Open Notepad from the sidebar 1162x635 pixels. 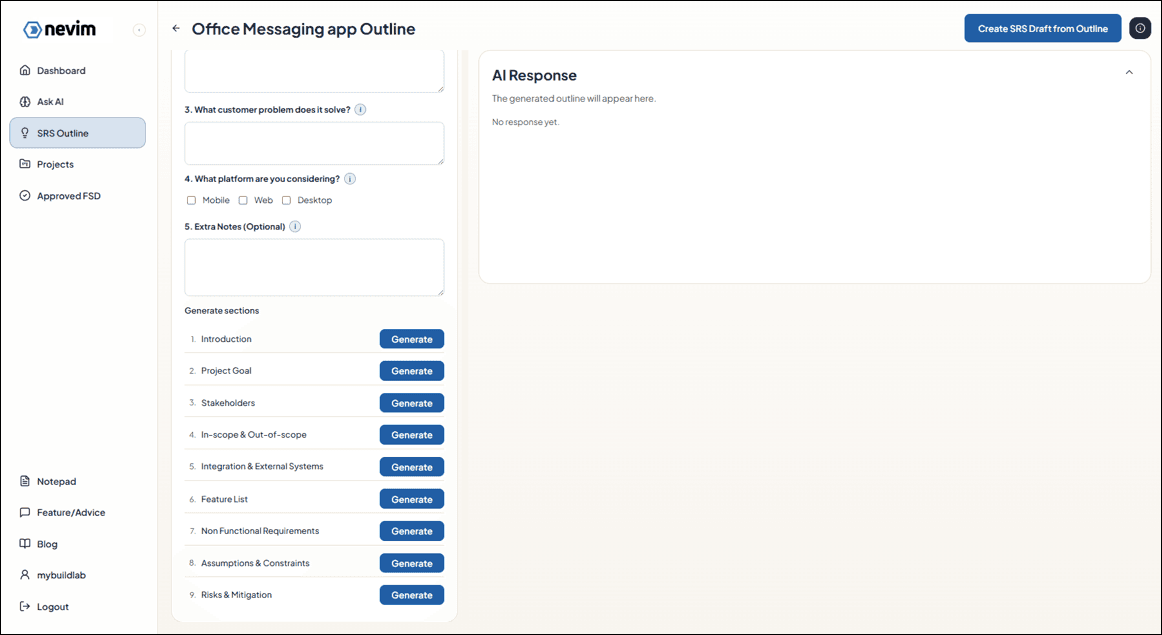point(56,481)
